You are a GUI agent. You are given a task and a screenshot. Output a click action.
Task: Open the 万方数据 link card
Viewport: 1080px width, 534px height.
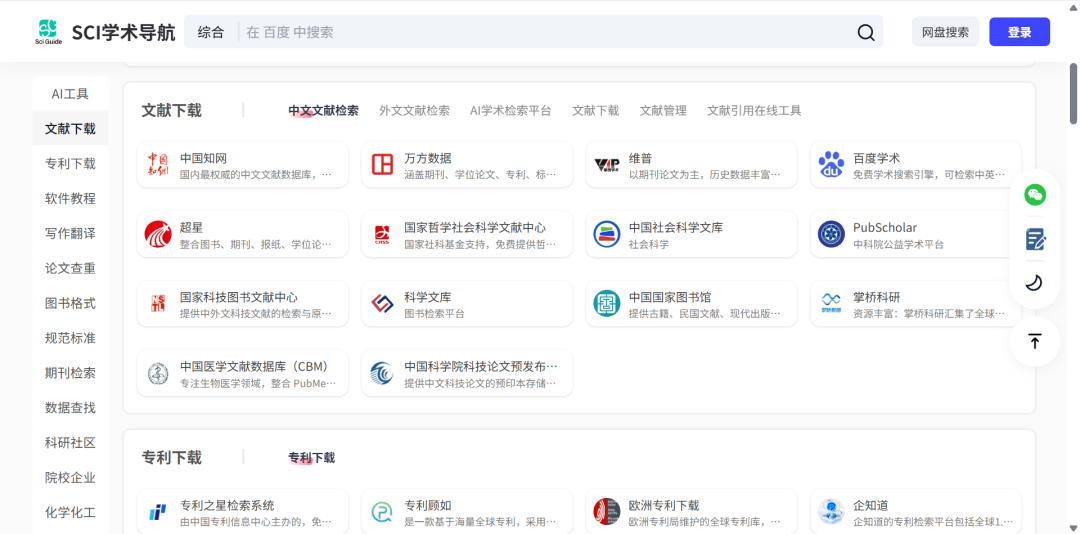click(467, 165)
